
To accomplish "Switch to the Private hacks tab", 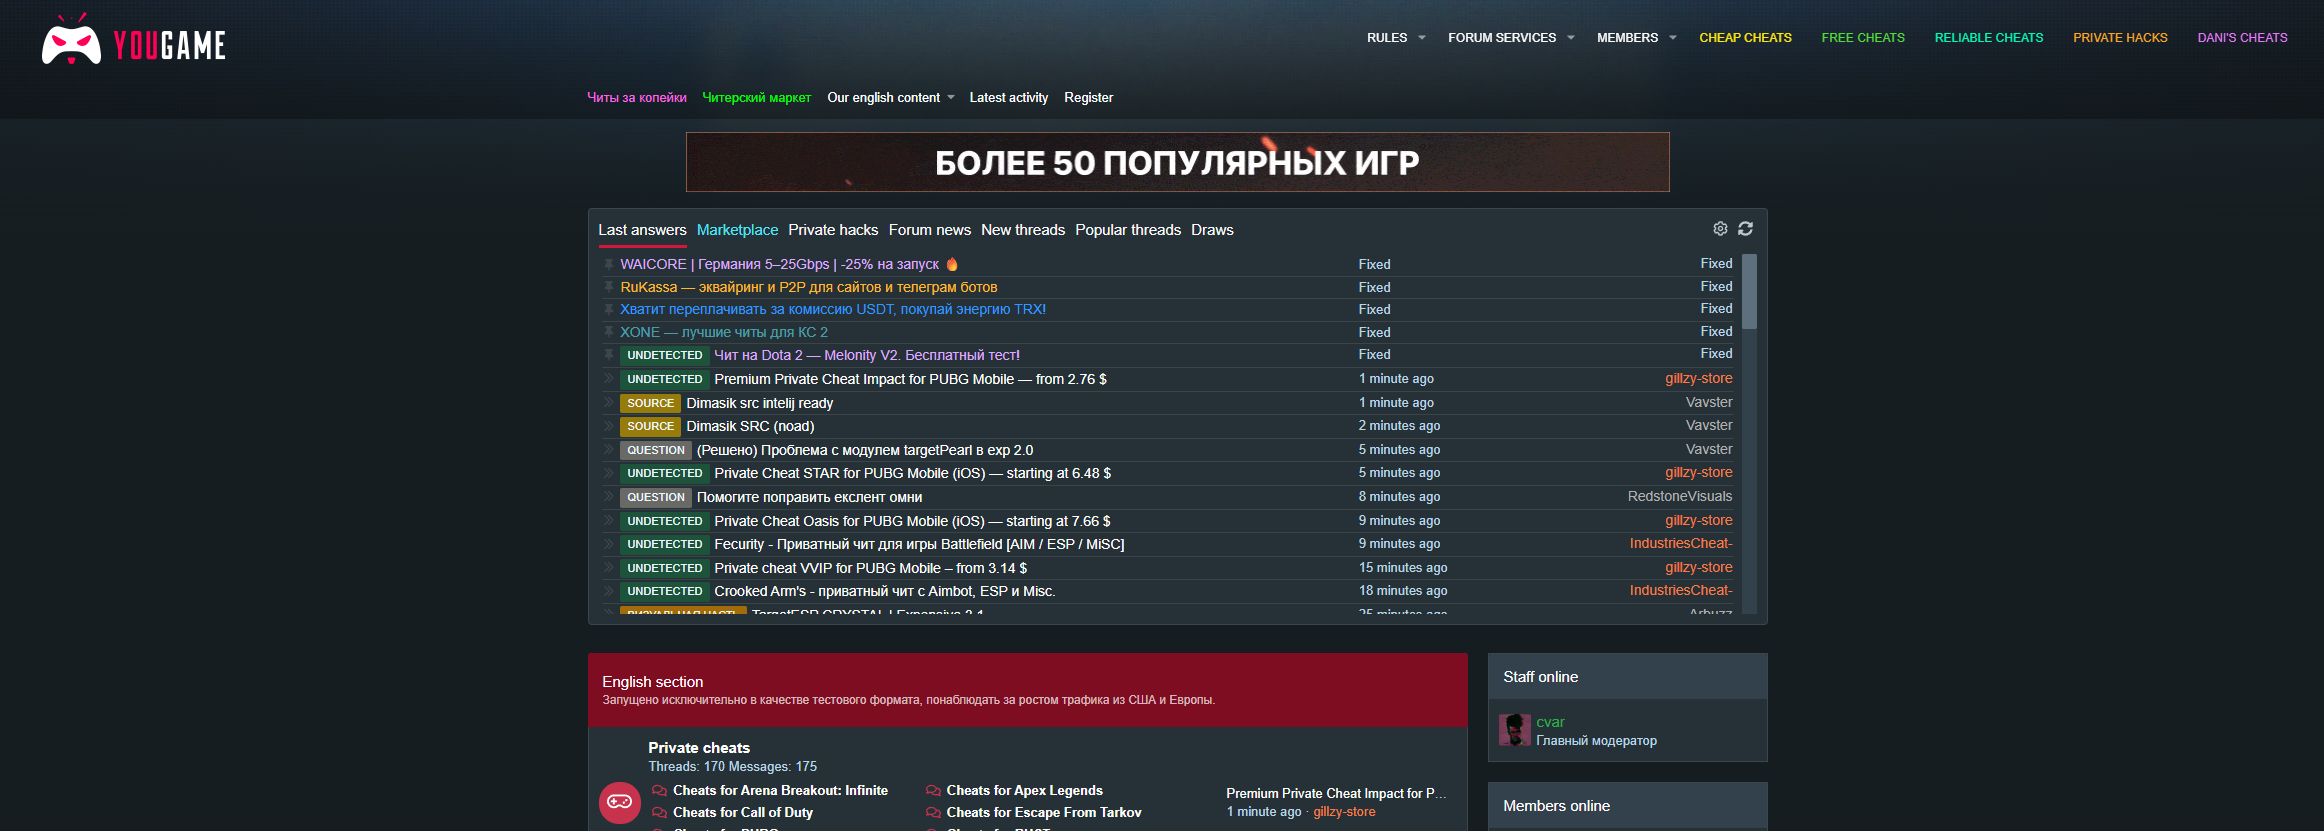I will click(833, 230).
